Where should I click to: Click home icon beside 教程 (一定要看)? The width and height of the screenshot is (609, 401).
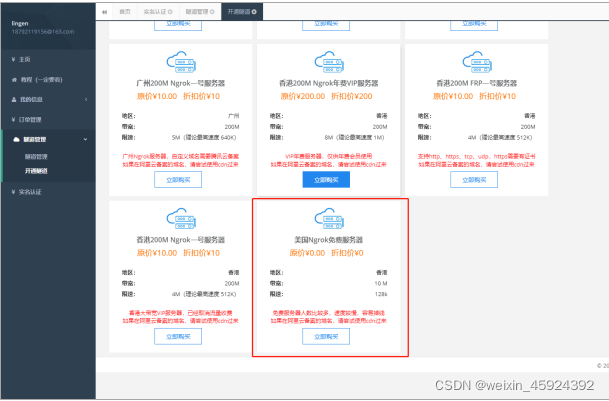(14, 80)
